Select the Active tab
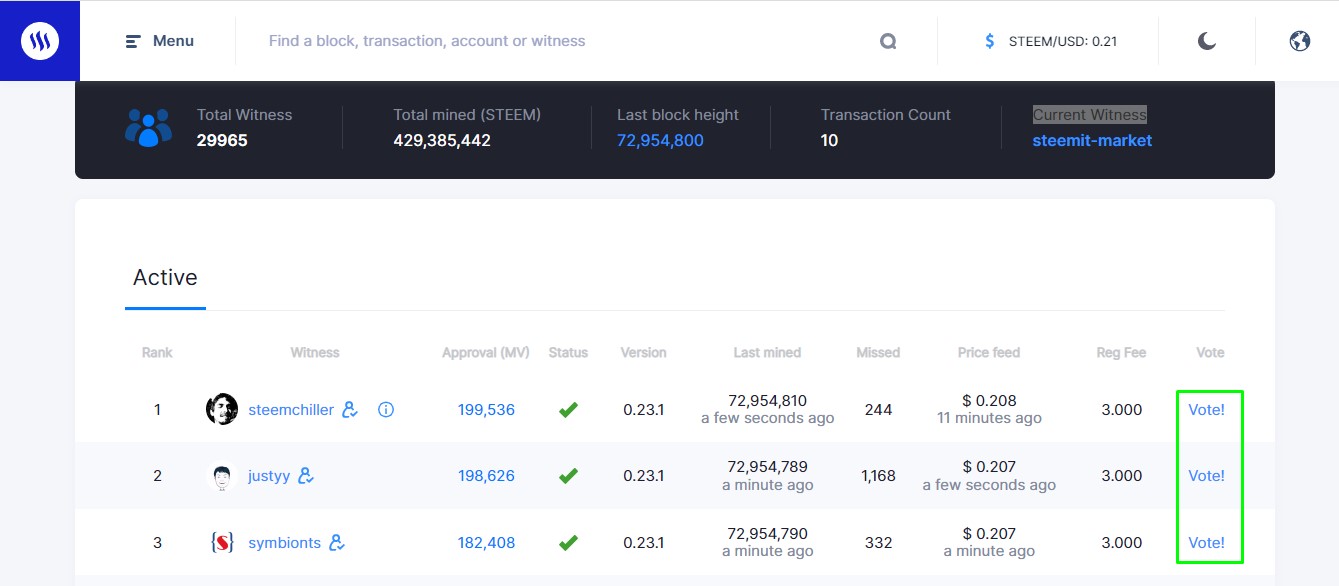1339x586 pixels. coord(165,278)
